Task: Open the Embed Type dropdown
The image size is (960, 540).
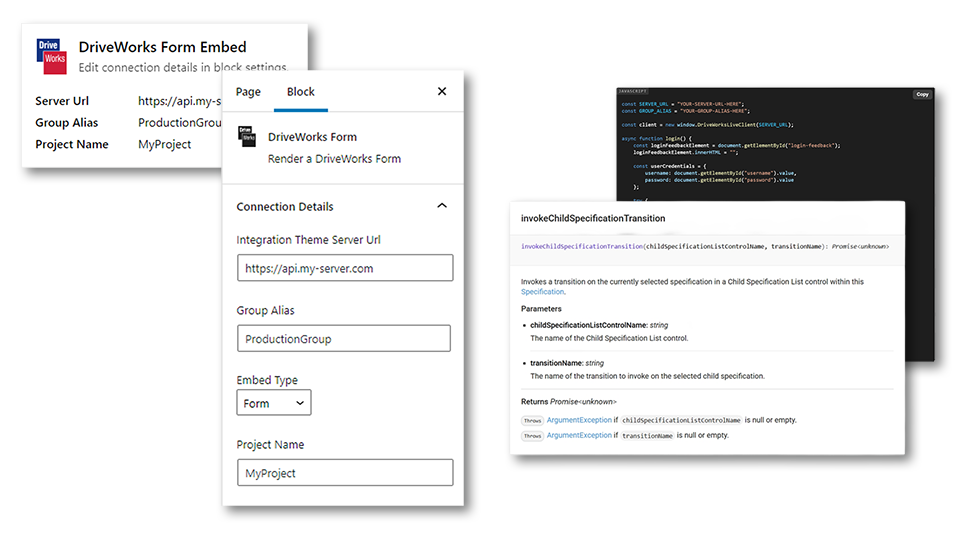Action: pos(274,403)
